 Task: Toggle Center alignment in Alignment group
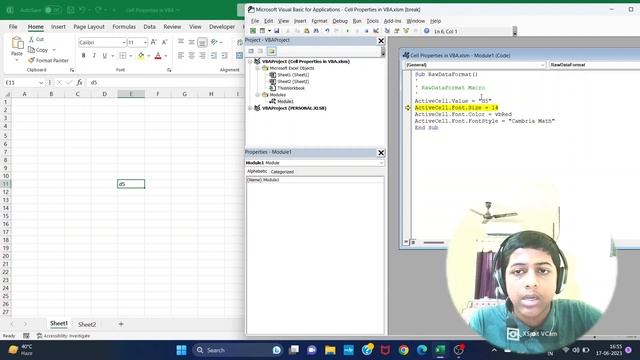[191, 56]
